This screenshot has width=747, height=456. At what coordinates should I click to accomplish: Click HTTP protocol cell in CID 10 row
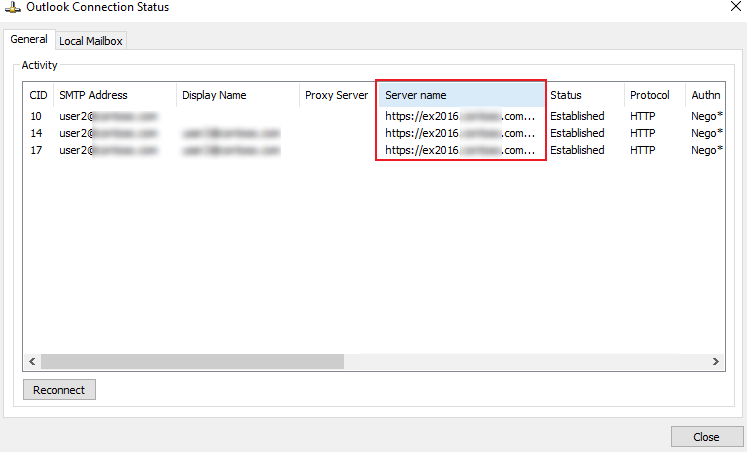pos(643,116)
